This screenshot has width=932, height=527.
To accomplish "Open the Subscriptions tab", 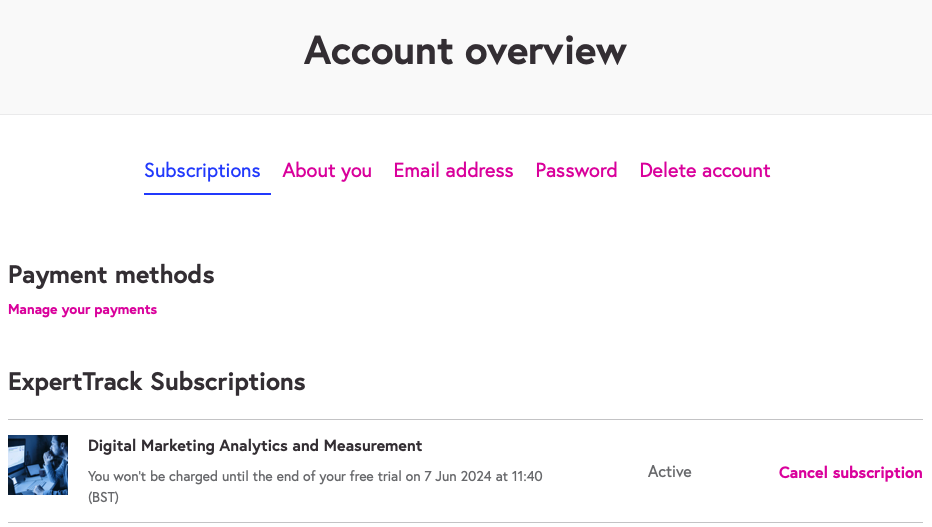I will [202, 170].
